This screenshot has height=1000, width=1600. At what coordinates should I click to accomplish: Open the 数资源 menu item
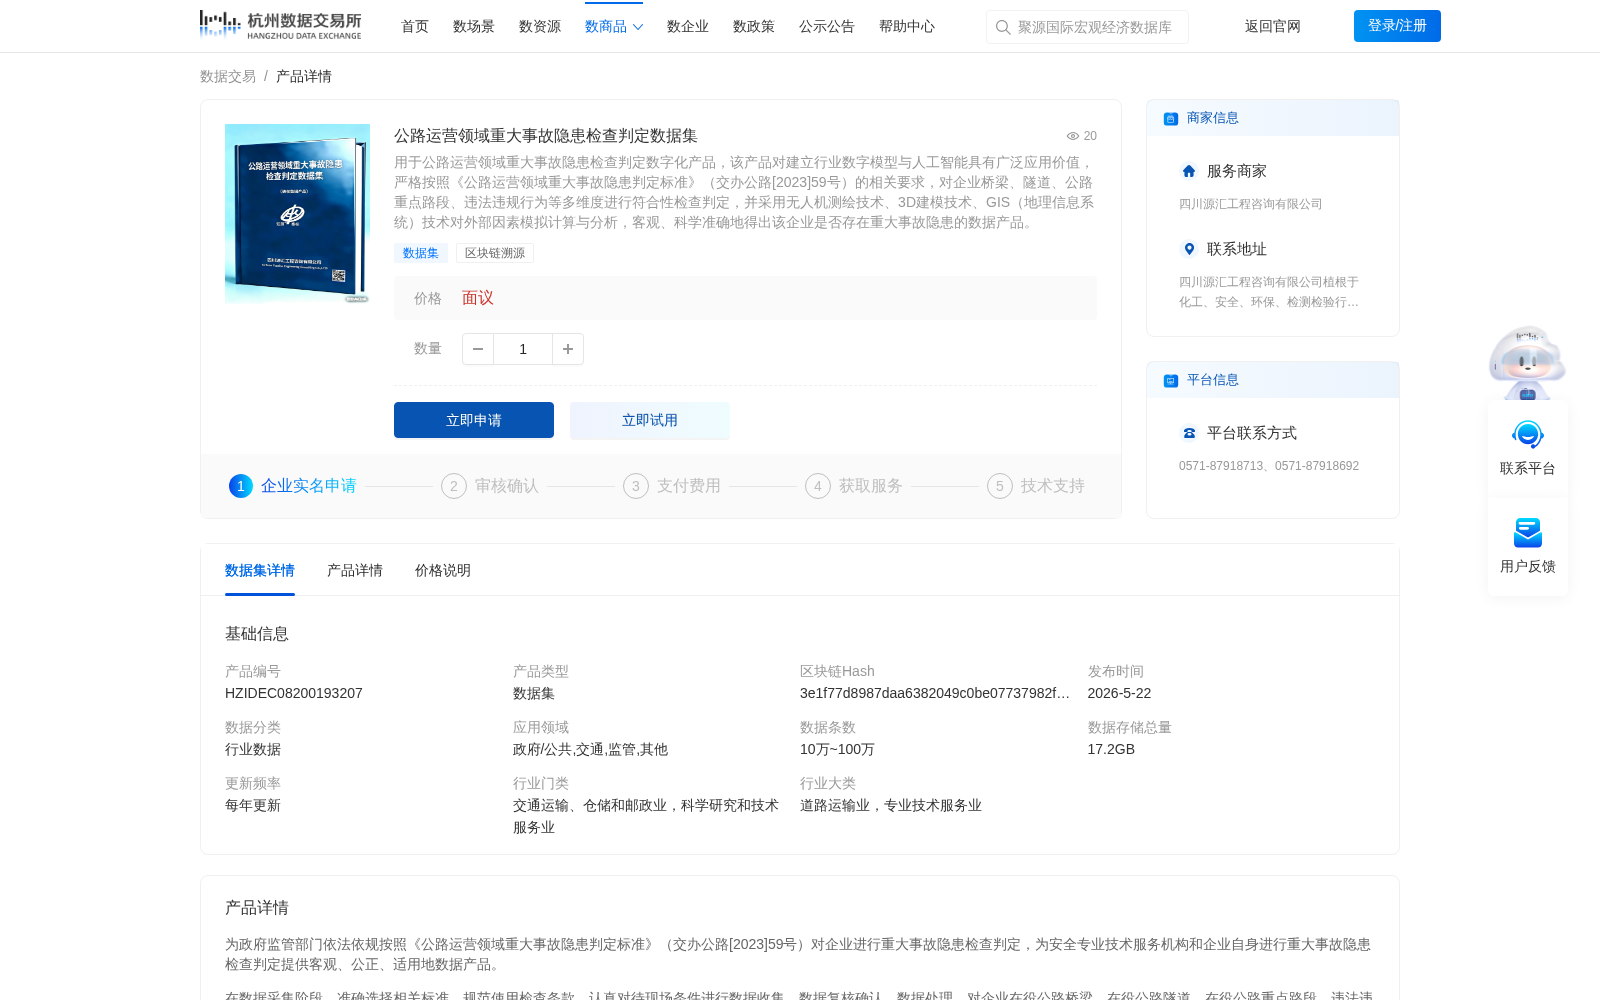coord(540,26)
